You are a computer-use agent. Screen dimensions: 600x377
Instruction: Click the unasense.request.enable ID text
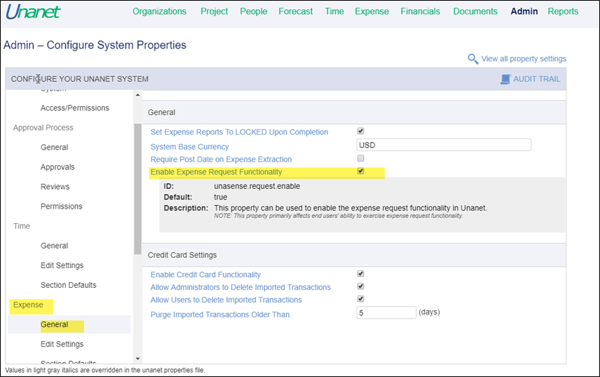257,186
